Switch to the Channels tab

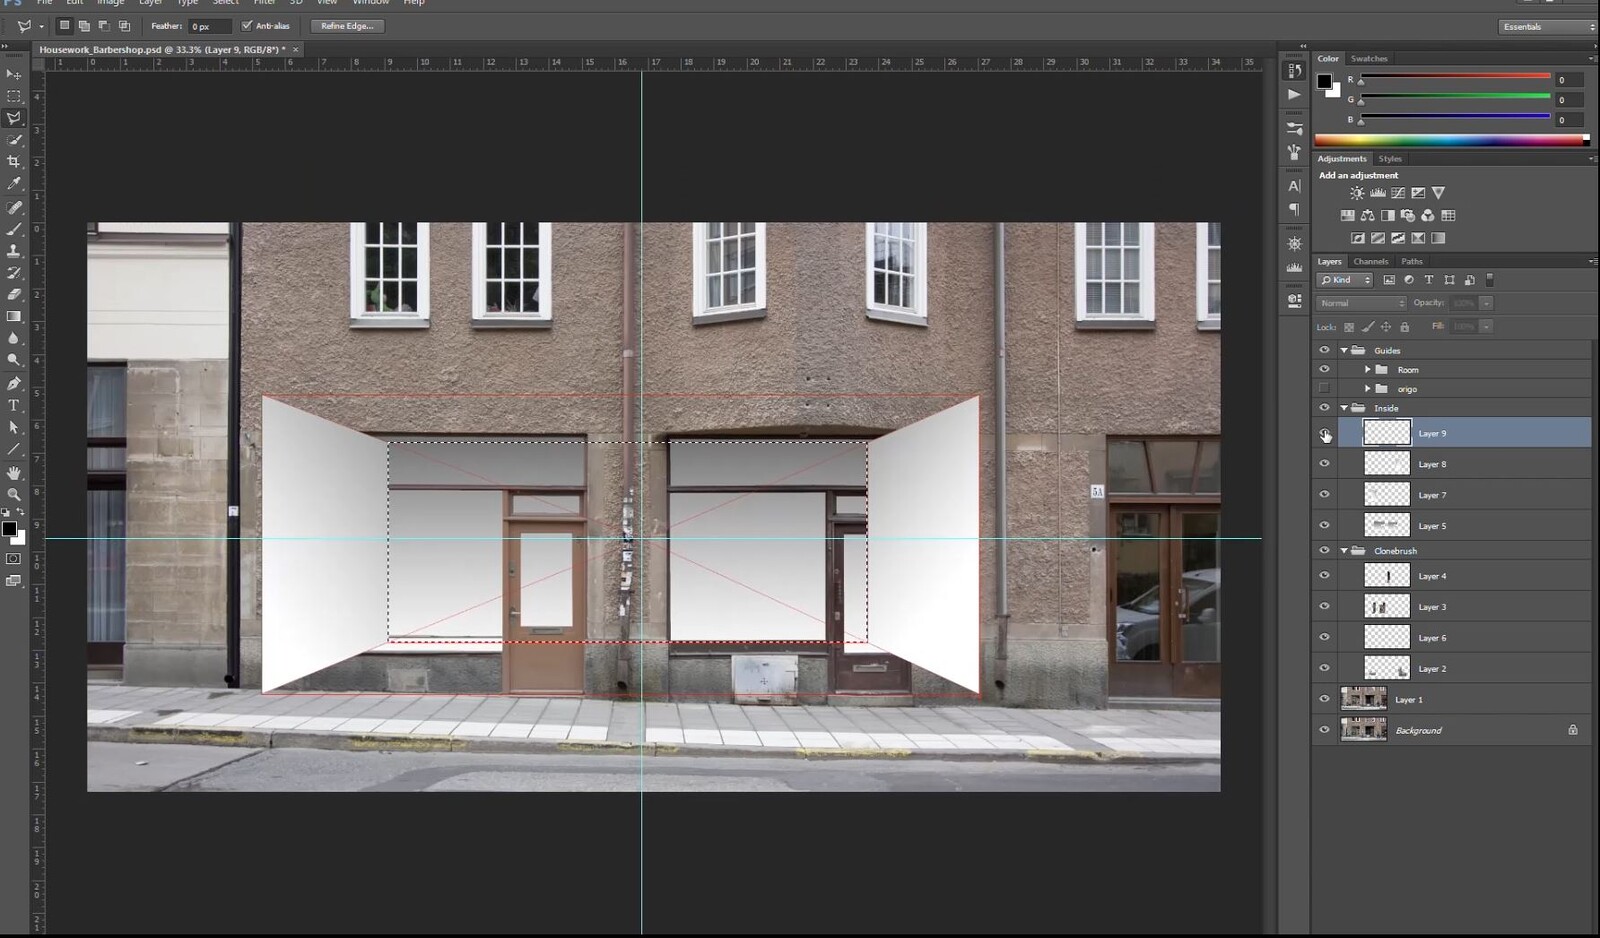tap(1370, 261)
